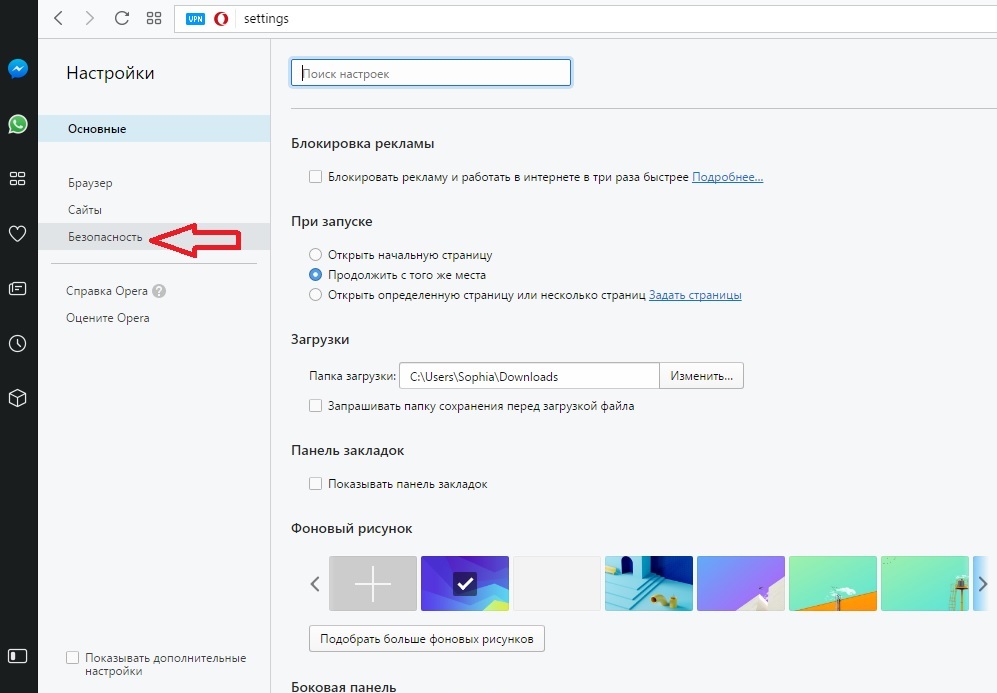This screenshot has width=997, height=693.
Task: Click the Изменить... download folder button
Action: (701, 376)
